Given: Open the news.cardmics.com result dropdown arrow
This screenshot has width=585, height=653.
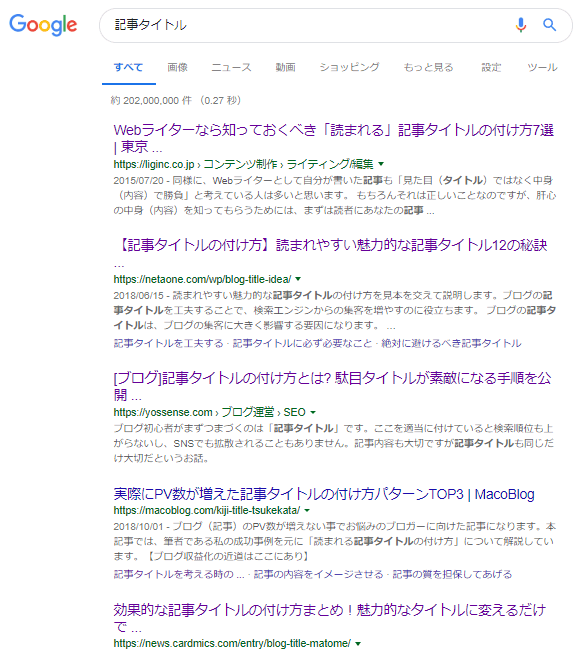Looking at the screenshot, I should pyautogui.click(x=358, y=644).
